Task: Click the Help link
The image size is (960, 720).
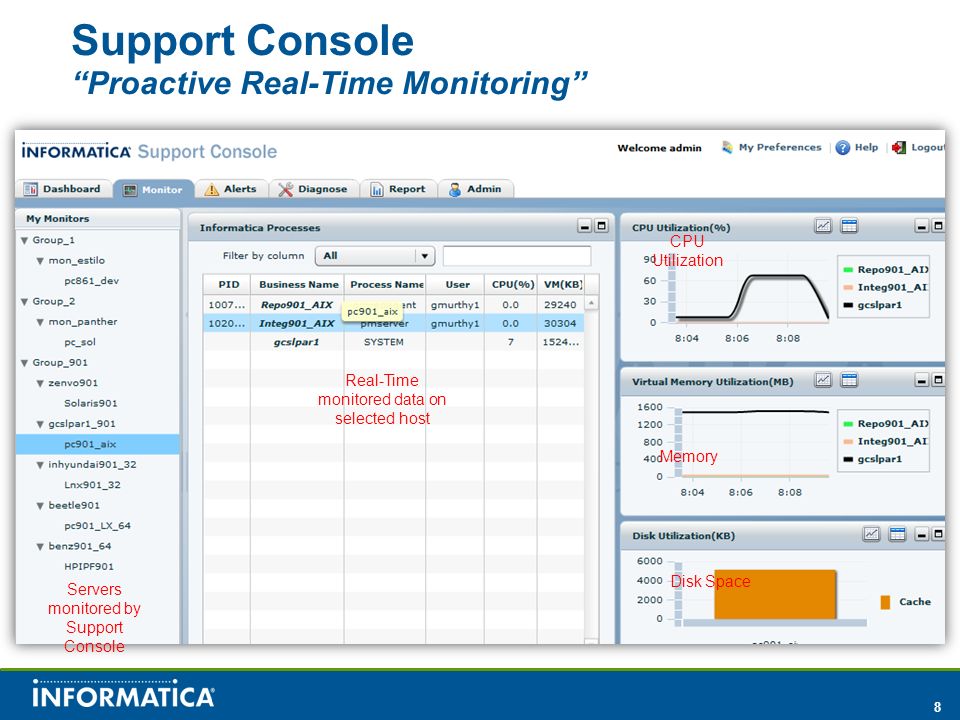Action: 866,147
